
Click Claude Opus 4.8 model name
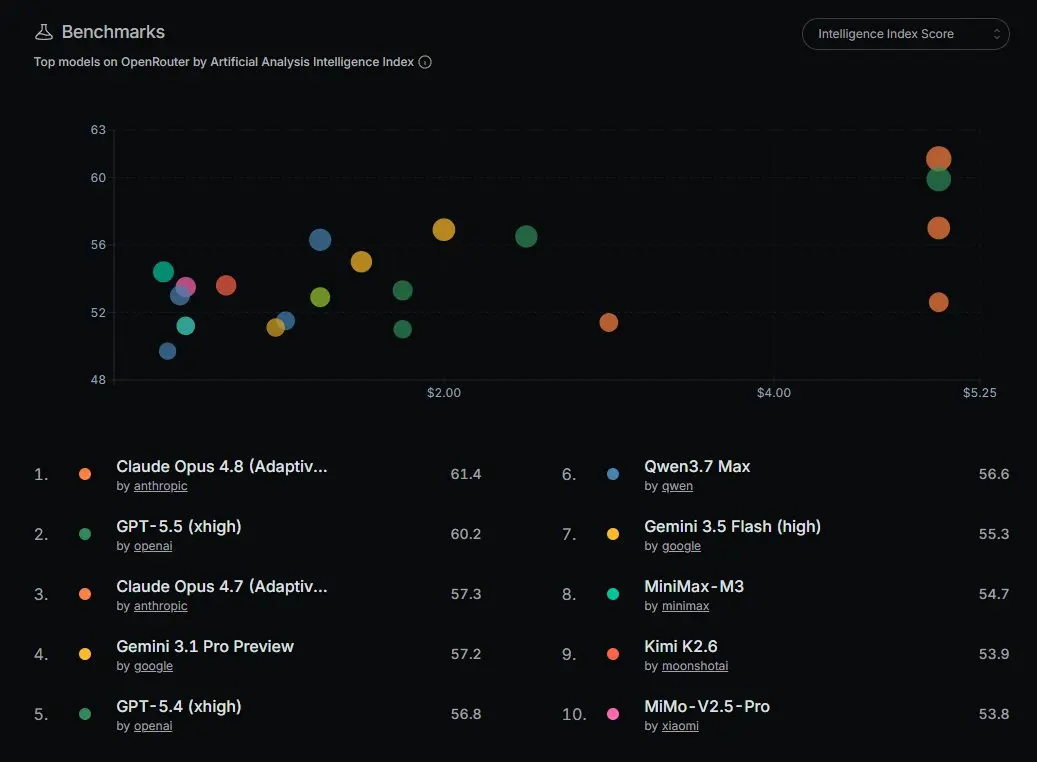pos(222,466)
